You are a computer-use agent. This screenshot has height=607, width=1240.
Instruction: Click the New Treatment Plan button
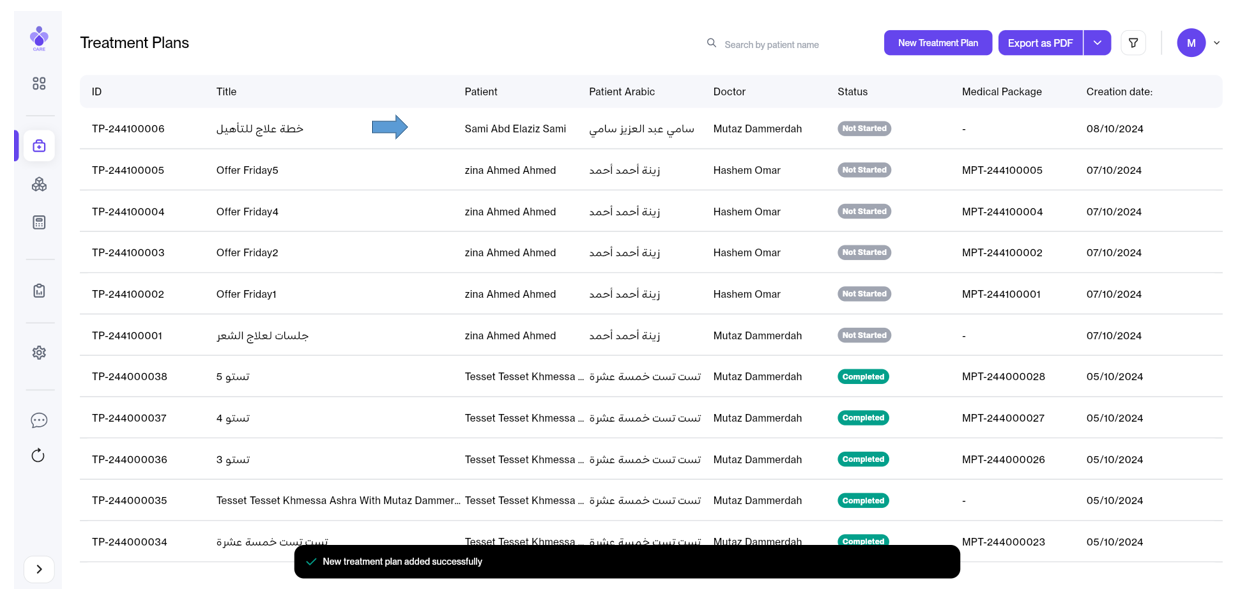(937, 43)
